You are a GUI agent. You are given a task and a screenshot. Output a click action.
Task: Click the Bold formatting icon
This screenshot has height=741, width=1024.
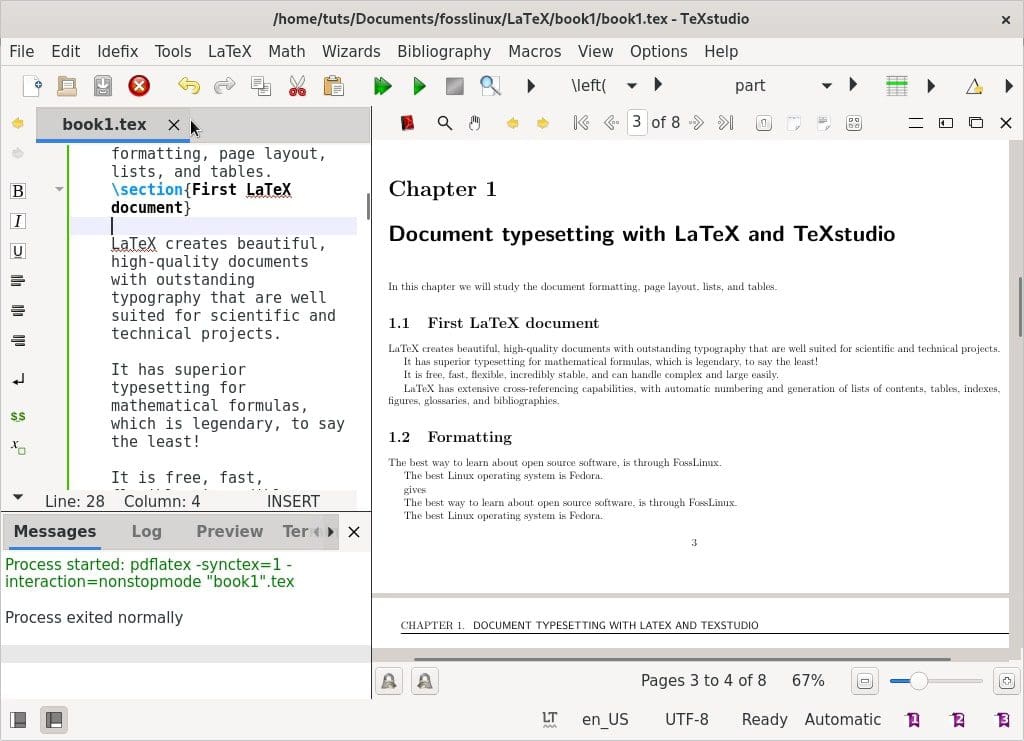tap(17, 191)
